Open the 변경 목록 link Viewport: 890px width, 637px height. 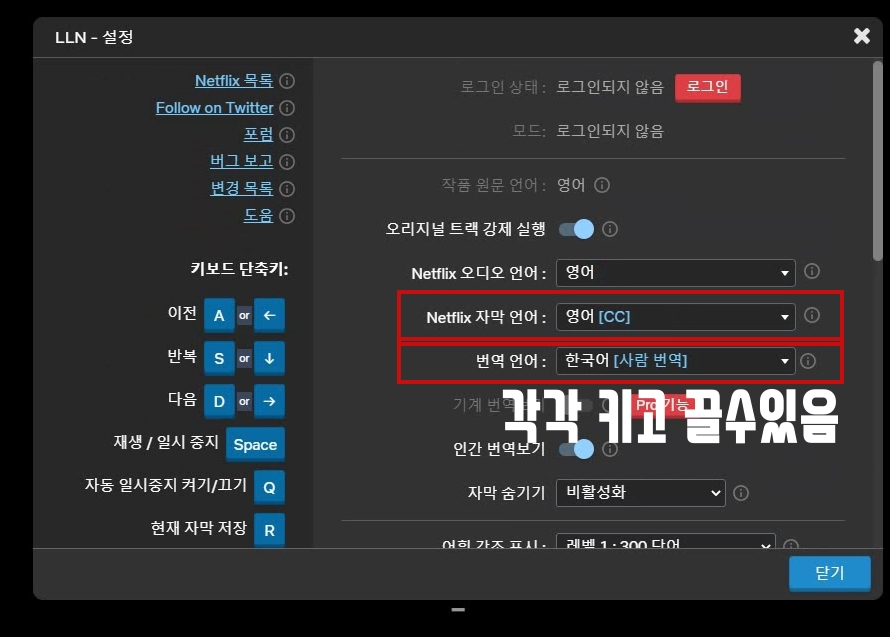click(242, 188)
